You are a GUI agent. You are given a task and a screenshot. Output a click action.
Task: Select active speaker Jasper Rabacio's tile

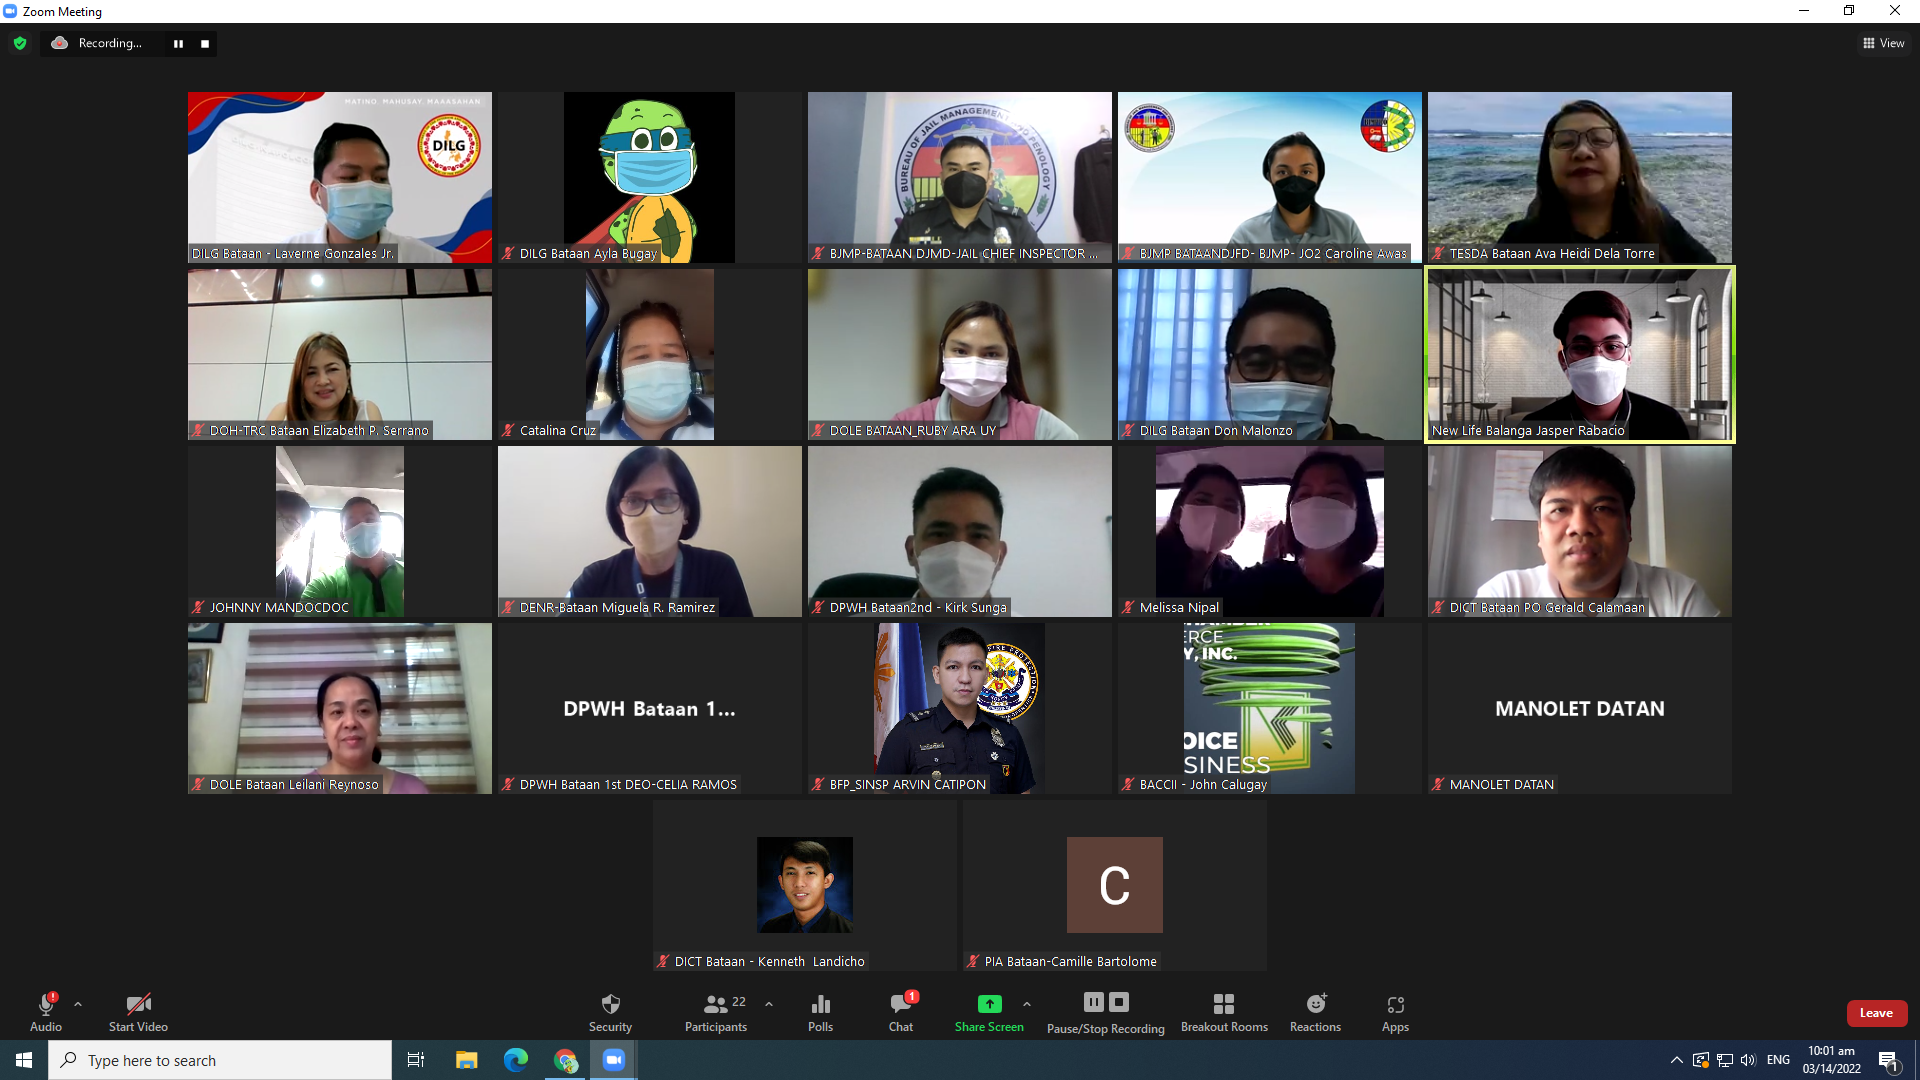pyautogui.click(x=1580, y=355)
